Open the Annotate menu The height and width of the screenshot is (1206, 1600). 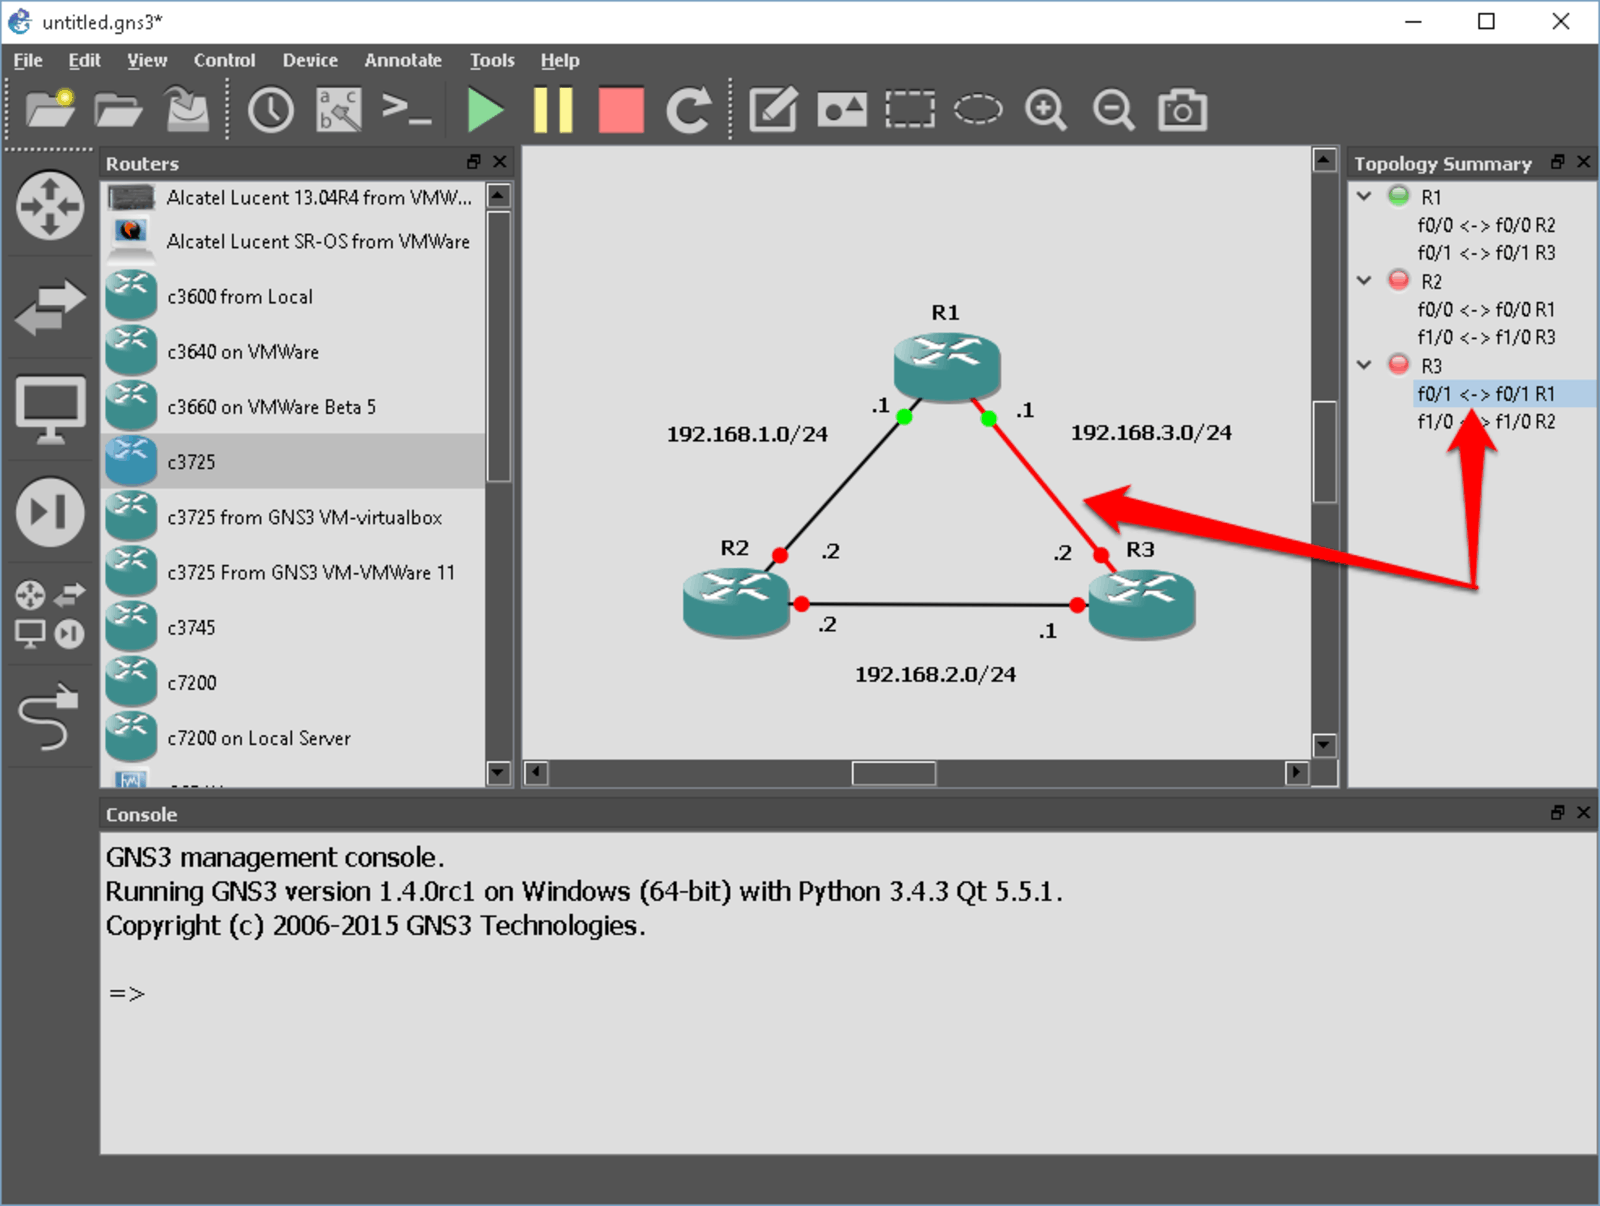click(403, 60)
